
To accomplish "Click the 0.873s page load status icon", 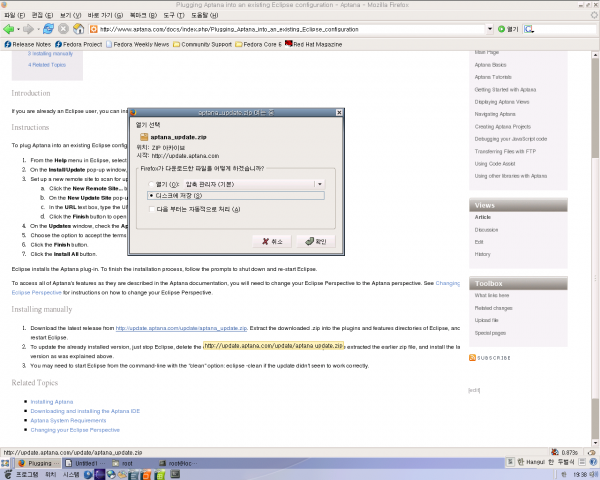I will click(x=554, y=452).
